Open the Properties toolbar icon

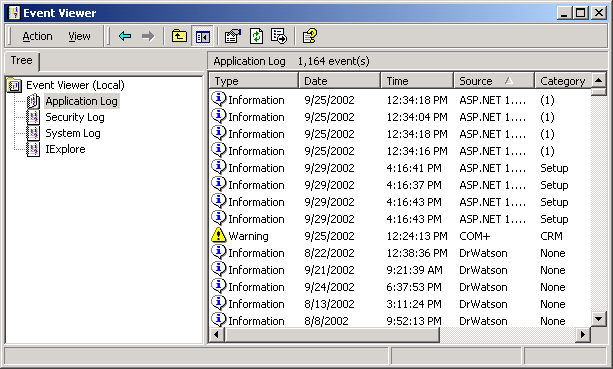(x=233, y=36)
